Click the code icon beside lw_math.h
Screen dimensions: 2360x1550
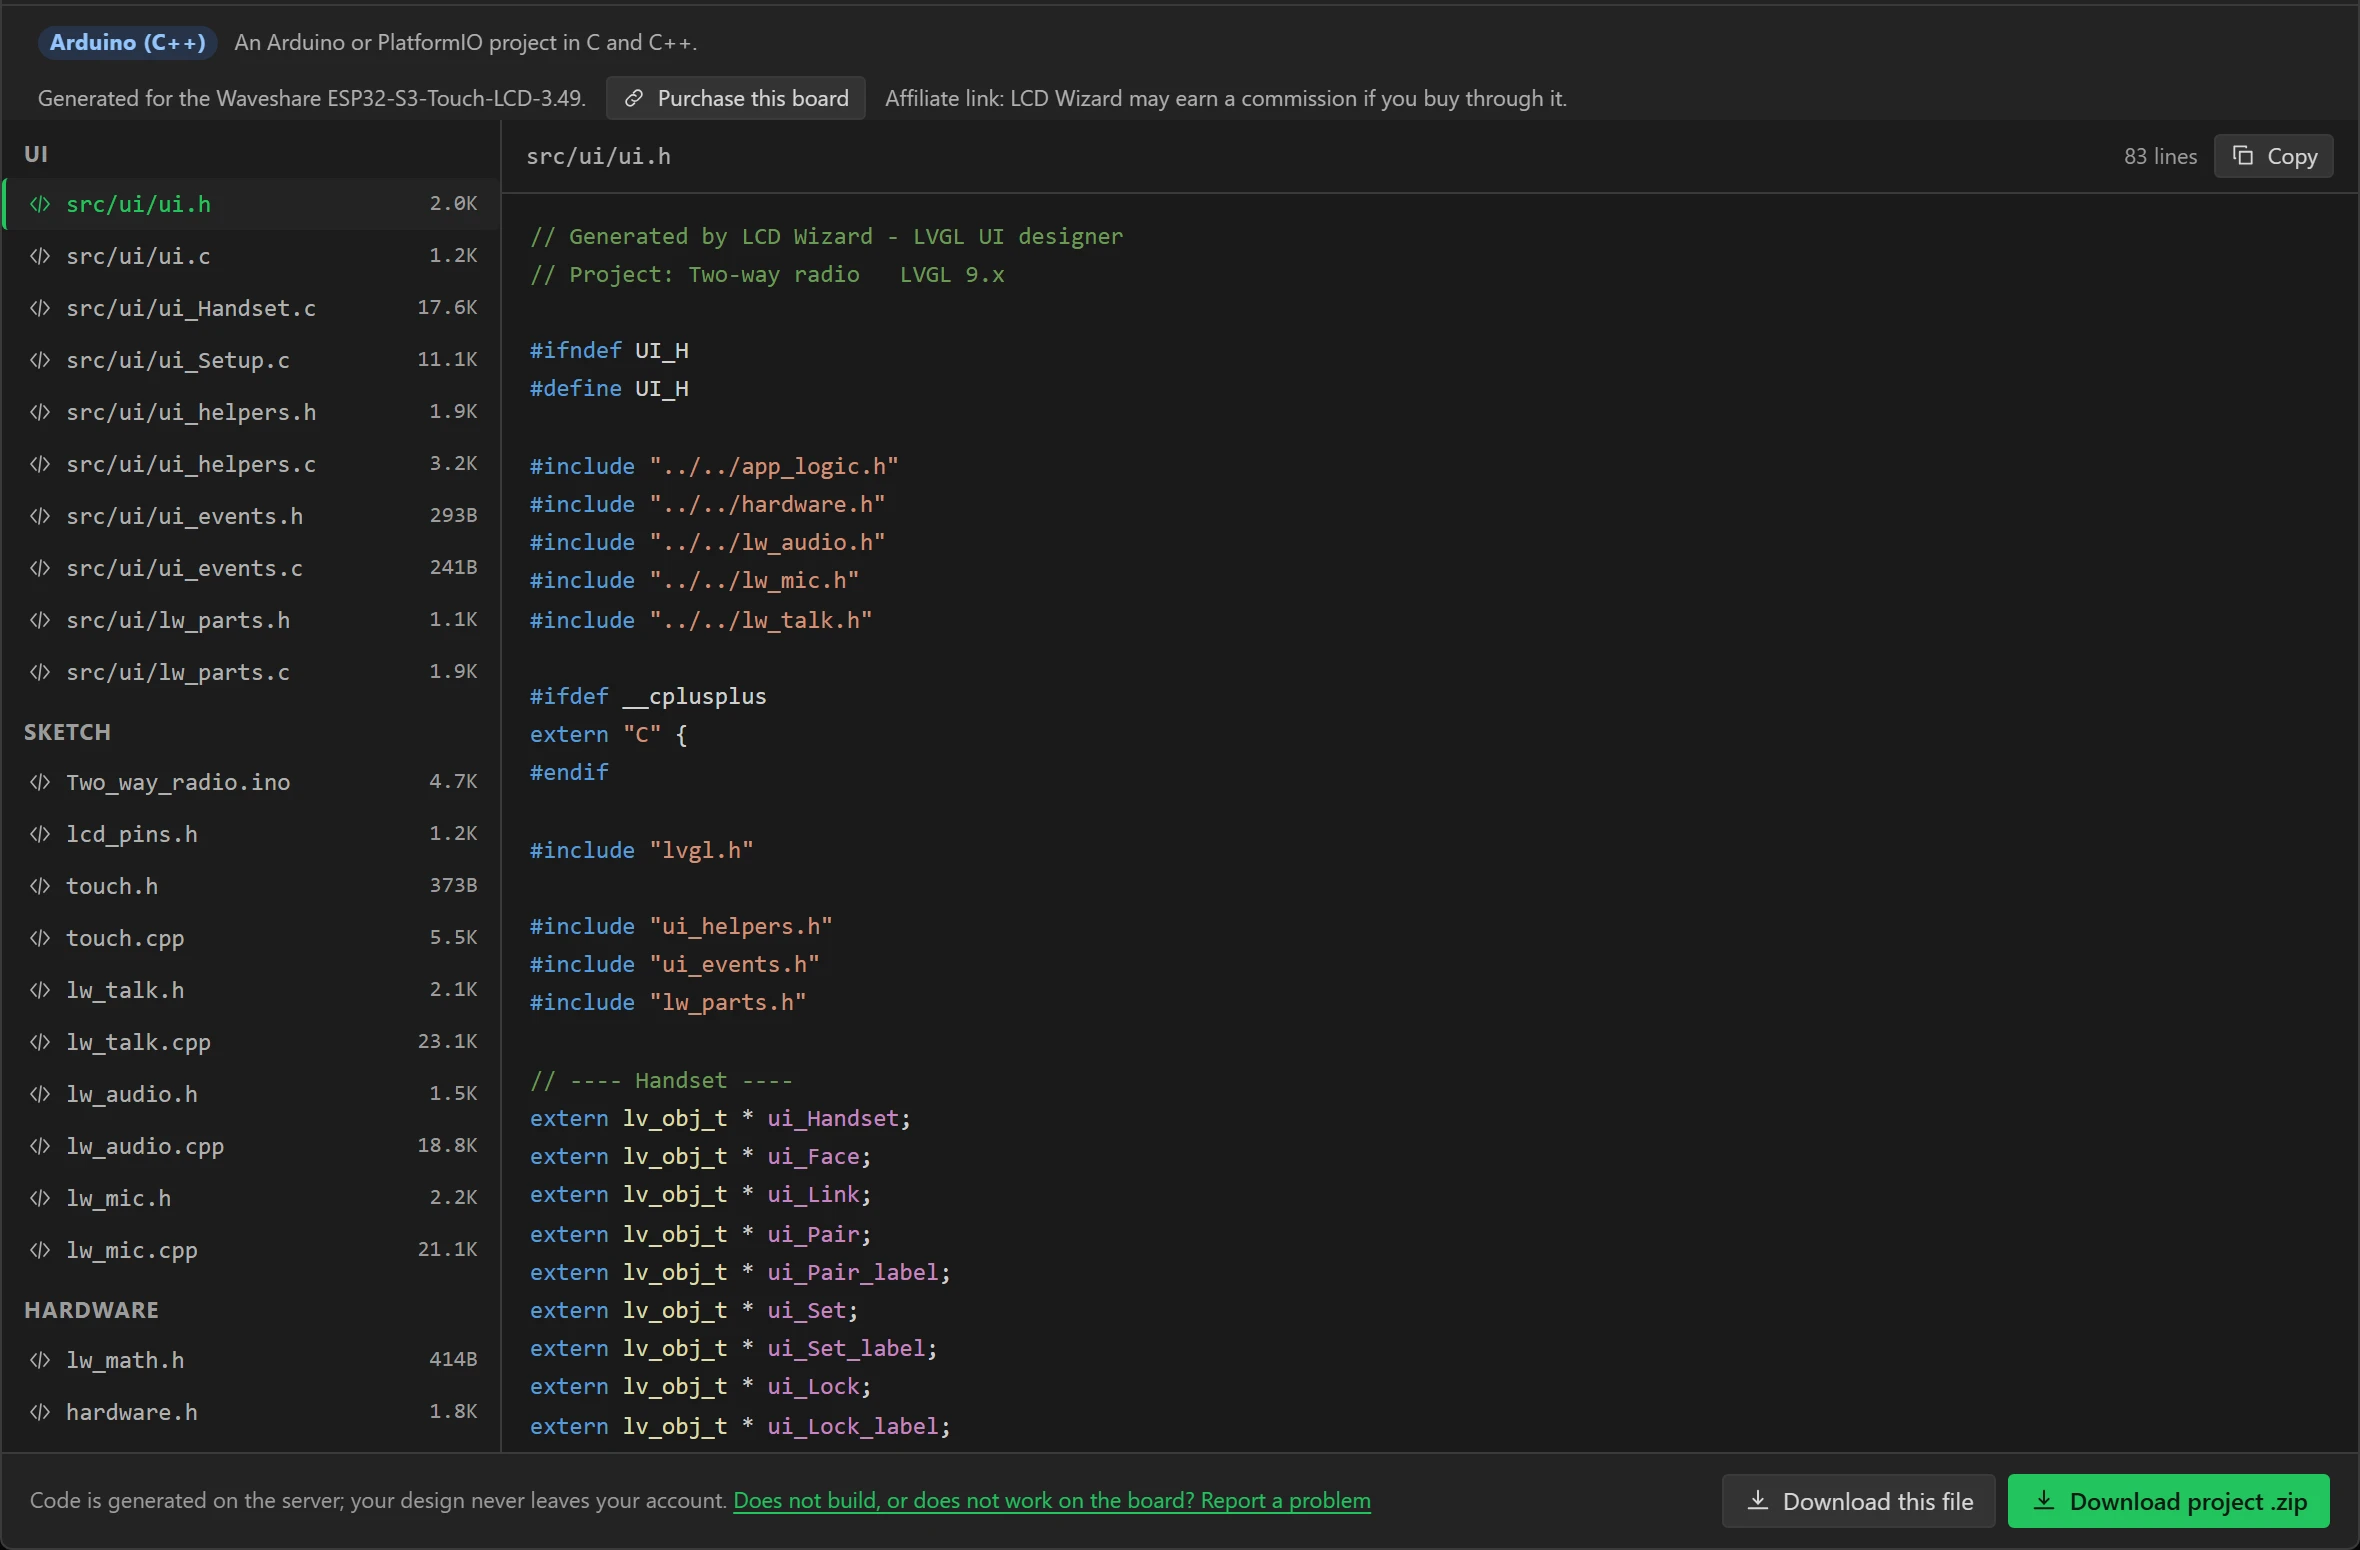pyautogui.click(x=40, y=1360)
